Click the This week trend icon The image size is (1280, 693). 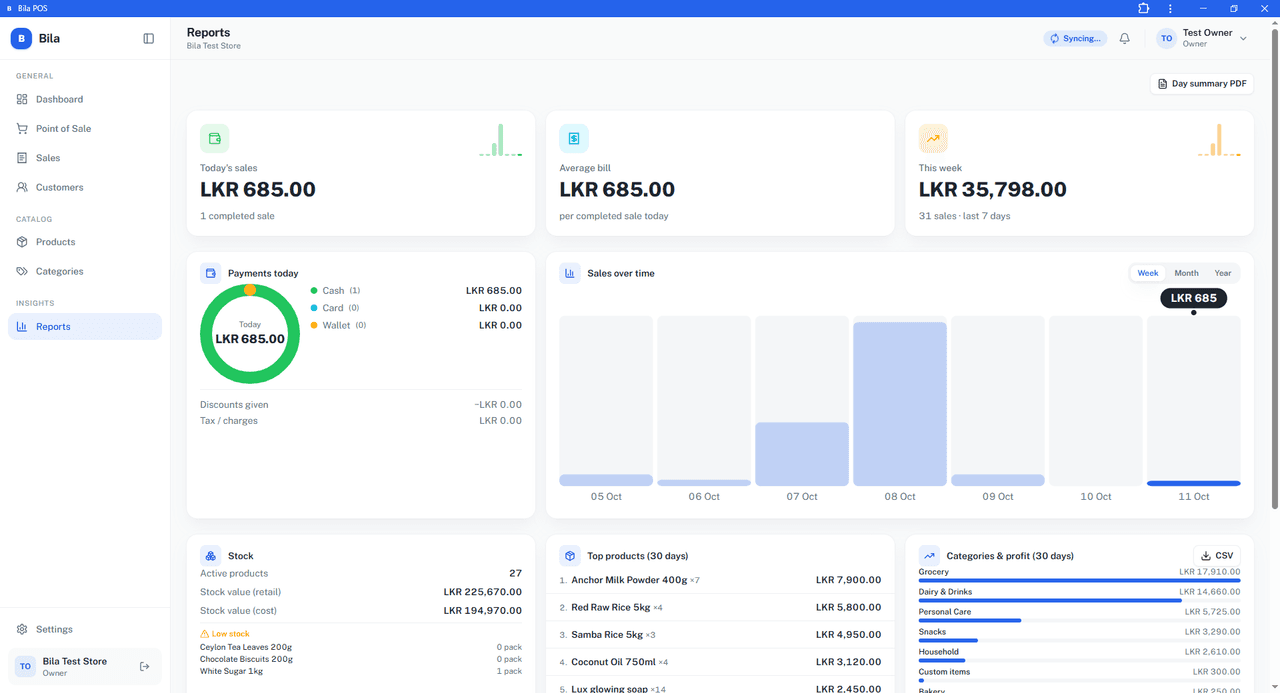click(x=933, y=139)
